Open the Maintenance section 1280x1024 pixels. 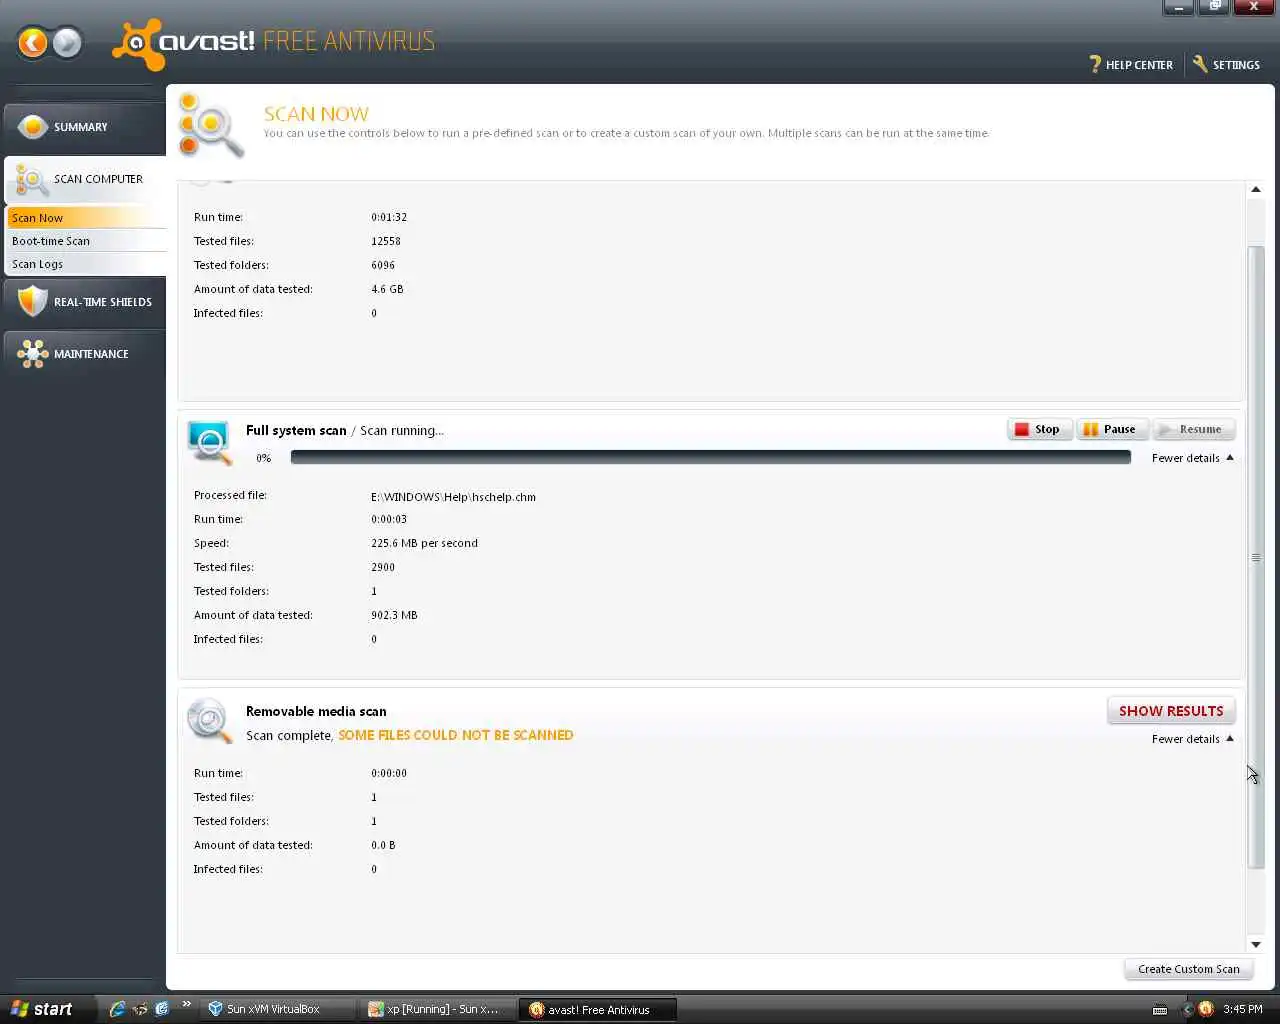click(84, 353)
